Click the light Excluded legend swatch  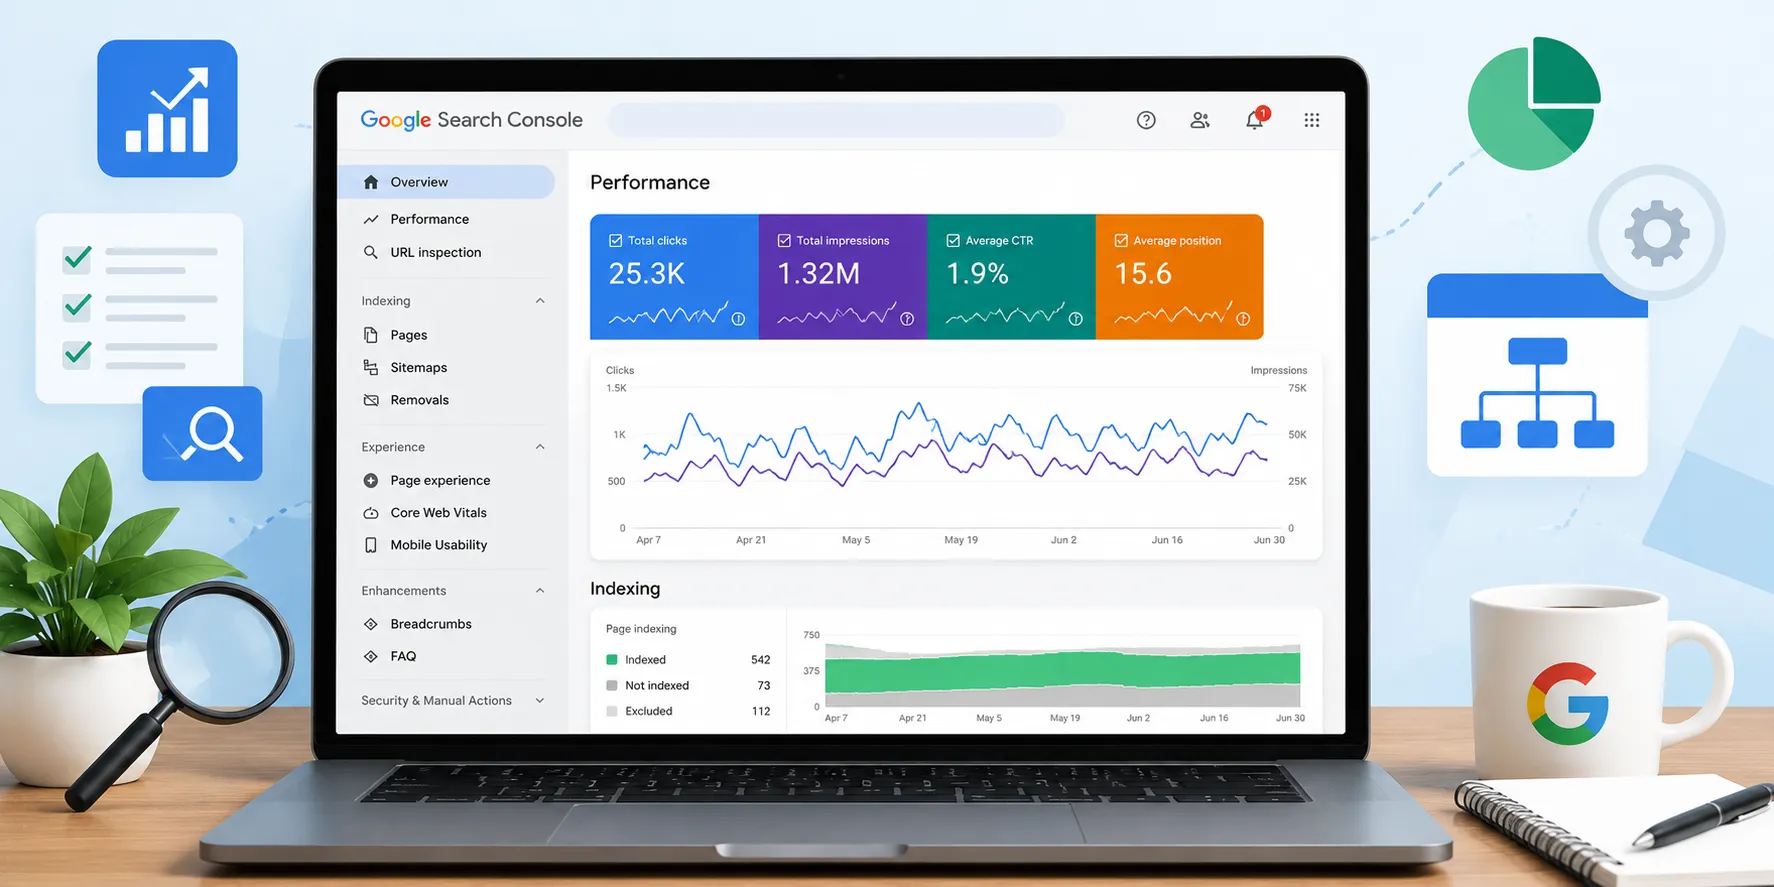click(x=612, y=711)
